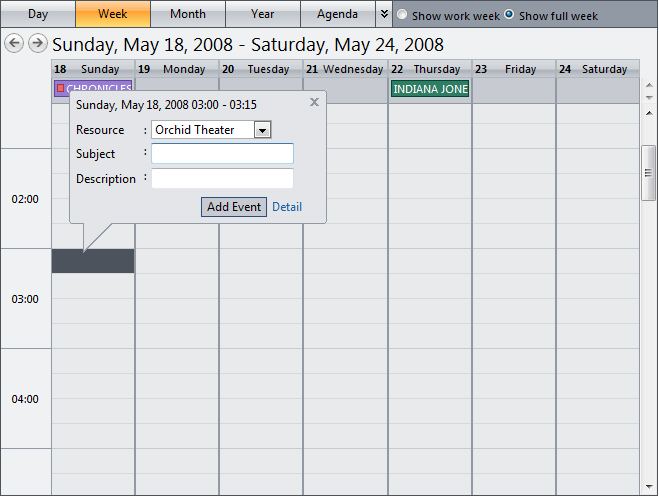The height and width of the screenshot is (497, 659).
Task: Open the INDIANA JONES event on Thursday
Action: tap(430, 89)
